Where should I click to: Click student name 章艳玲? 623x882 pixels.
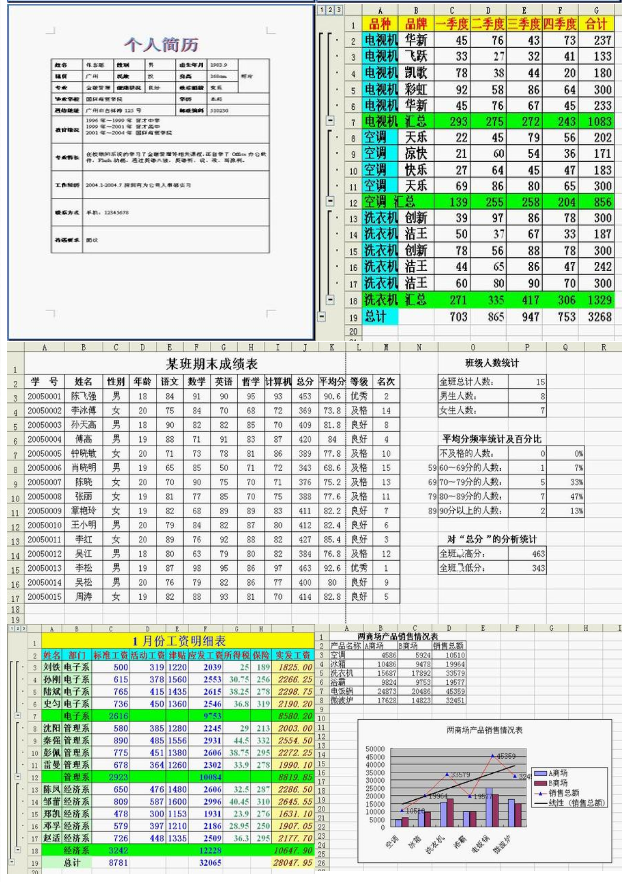84,511
